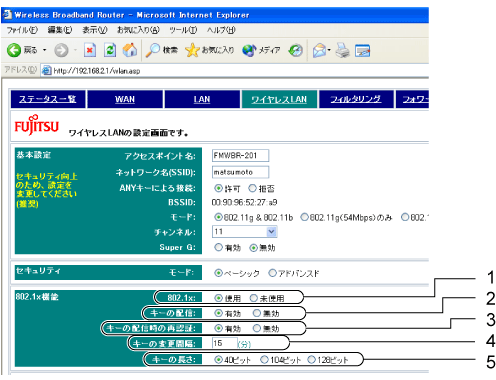This screenshot has width=496, height=380.
Task: Select 拒否 for ANY key connection
Action: [252, 188]
